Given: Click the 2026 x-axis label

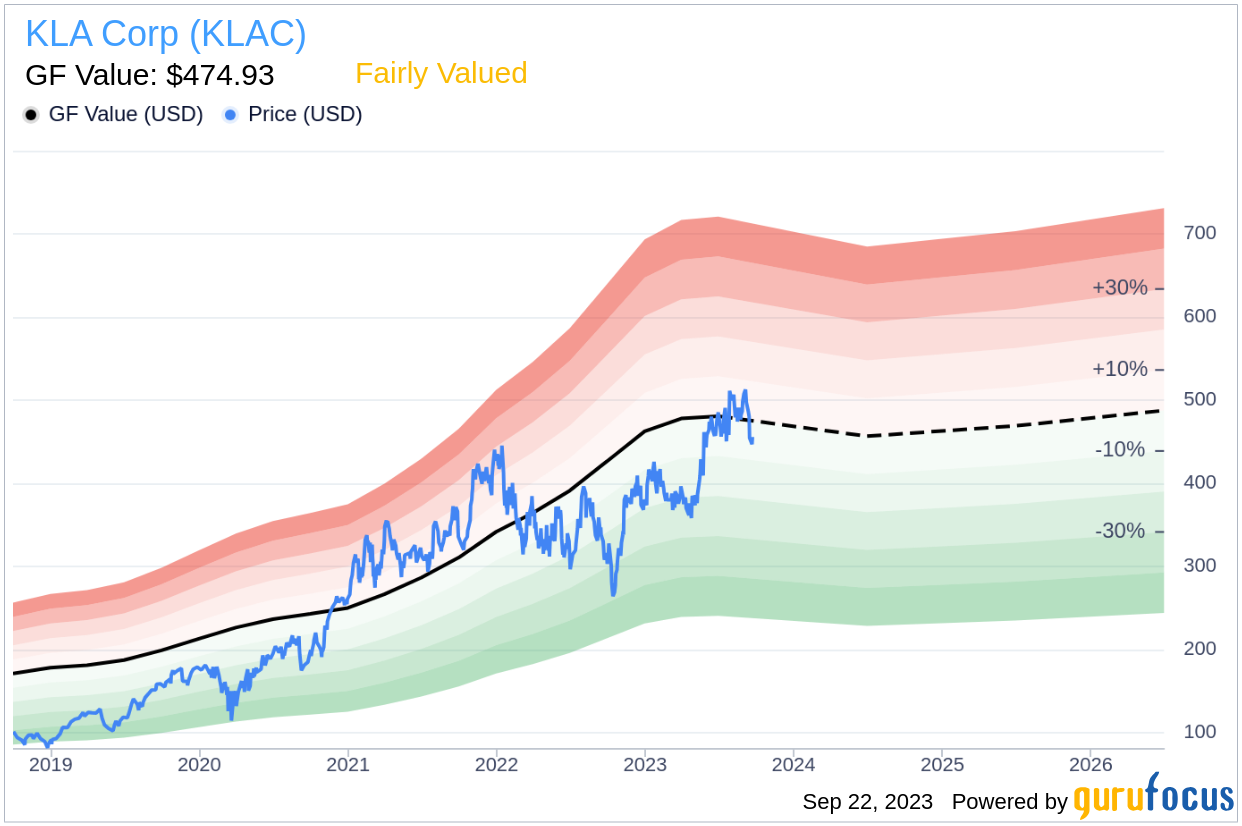Looking at the screenshot, I should [1091, 765].
